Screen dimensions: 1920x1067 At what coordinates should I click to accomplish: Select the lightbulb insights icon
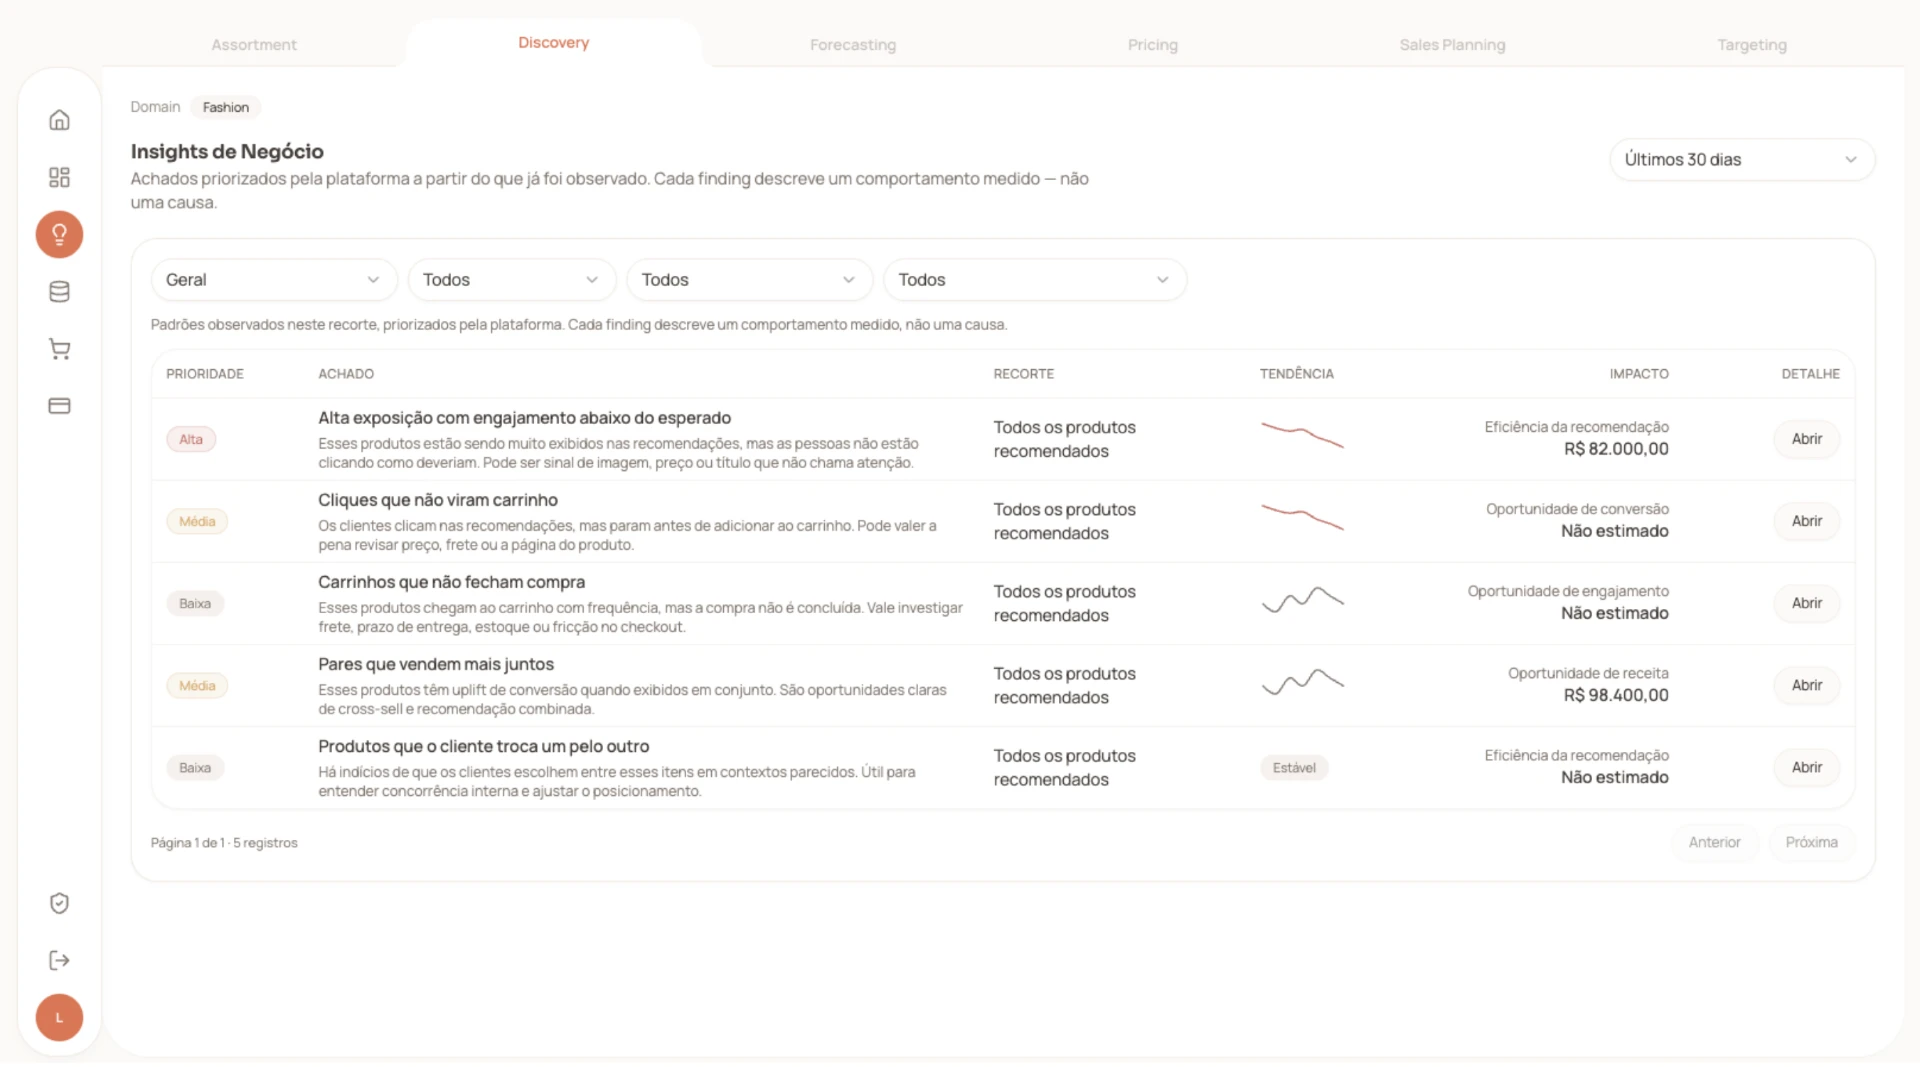click(59, 234)
